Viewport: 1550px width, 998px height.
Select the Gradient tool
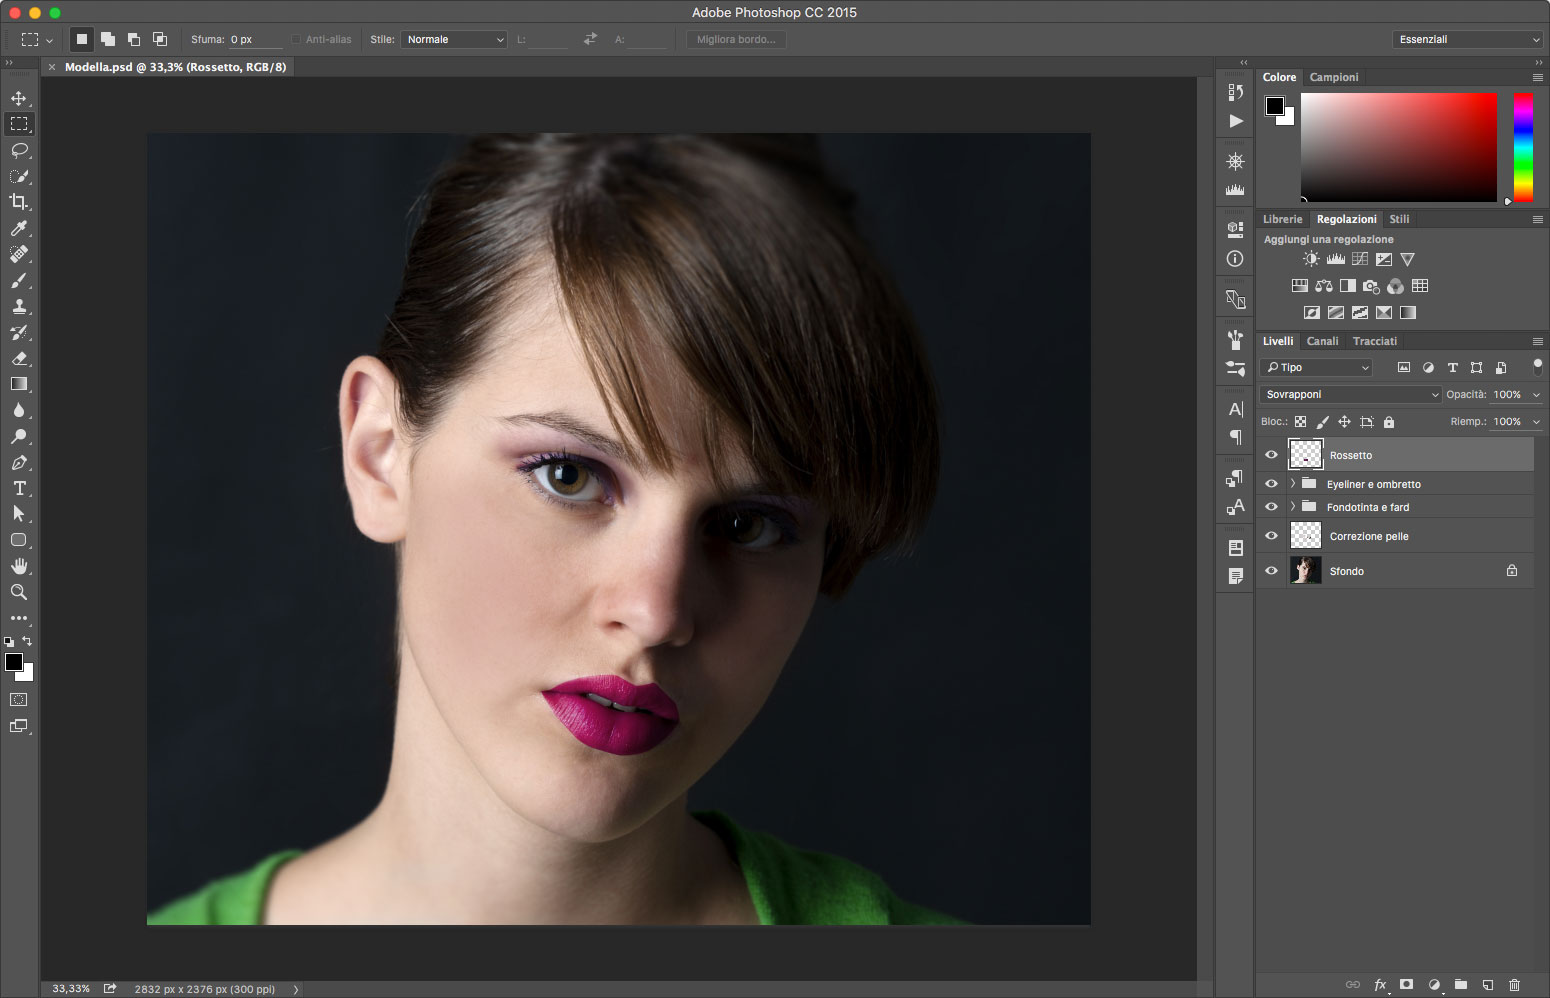click(x=19, y=384)
